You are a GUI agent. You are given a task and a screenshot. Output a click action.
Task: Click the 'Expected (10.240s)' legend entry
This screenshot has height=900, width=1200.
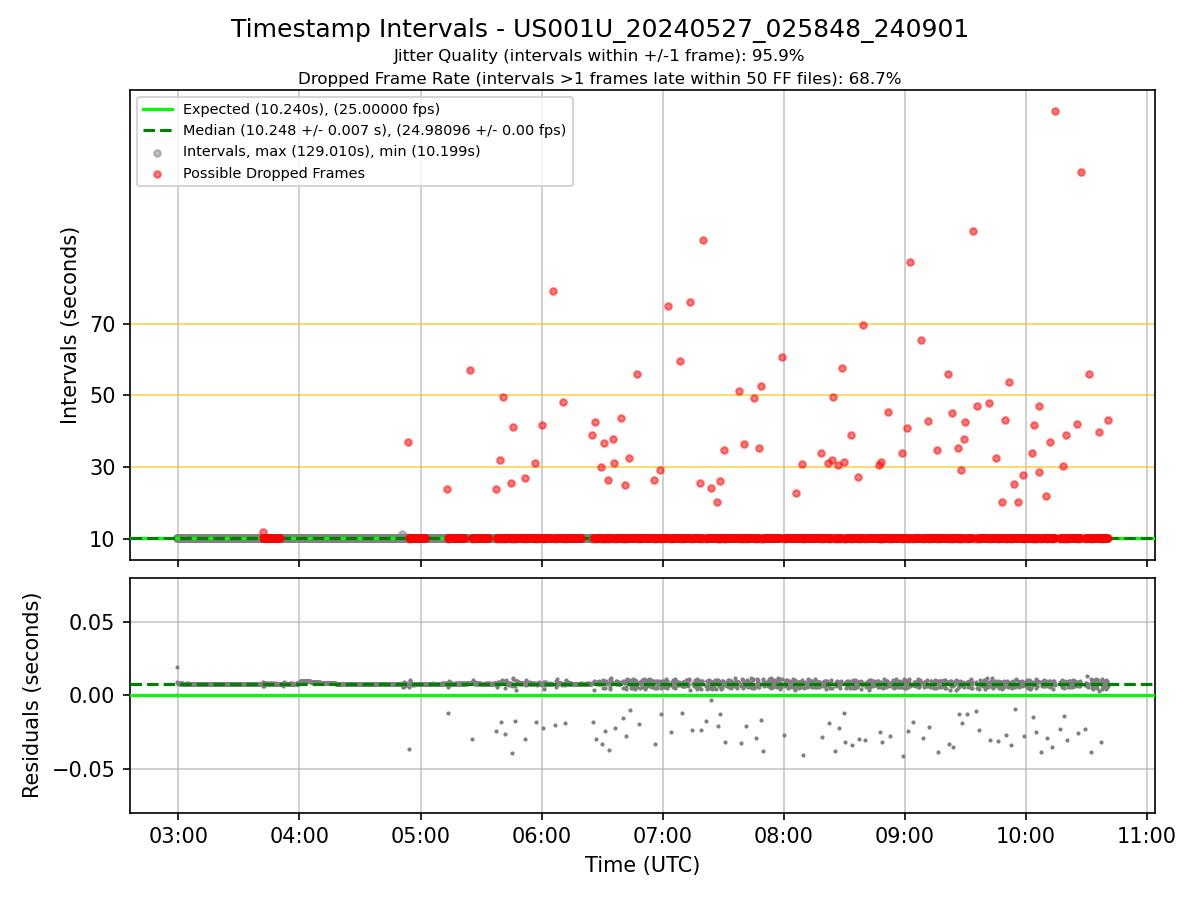(311, 109)
